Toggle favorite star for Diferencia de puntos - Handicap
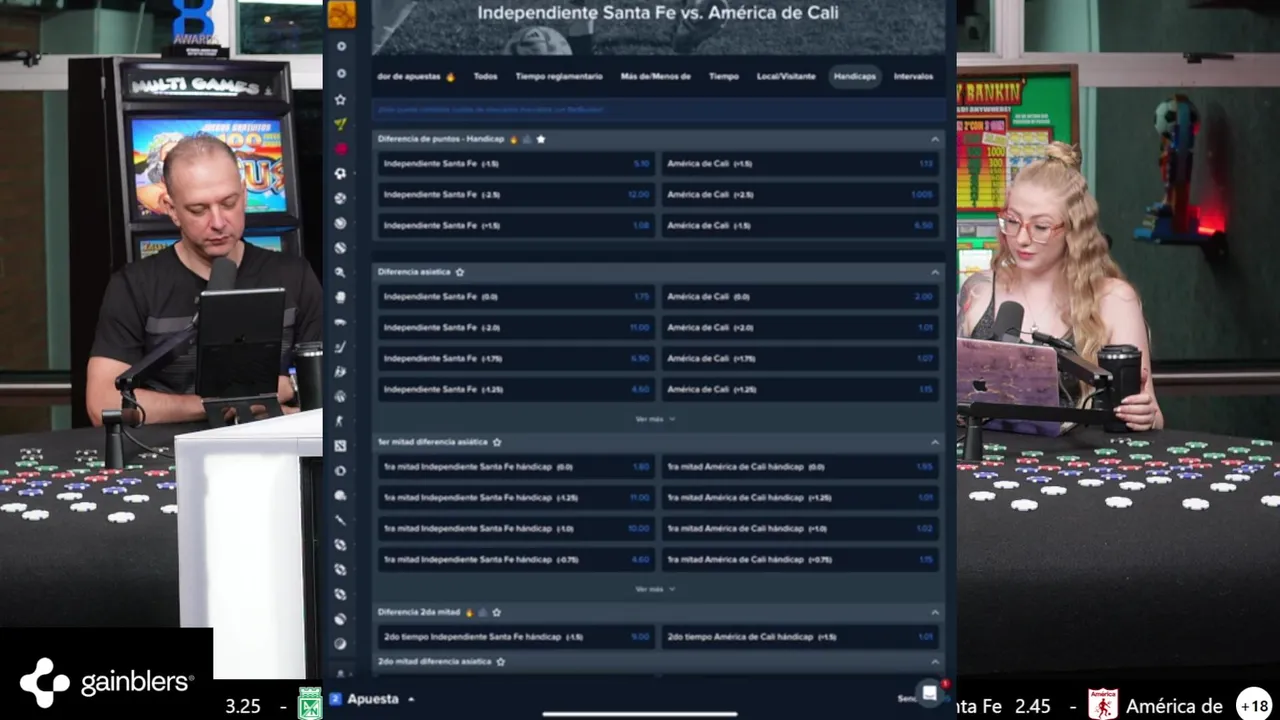 coord(541,139)
